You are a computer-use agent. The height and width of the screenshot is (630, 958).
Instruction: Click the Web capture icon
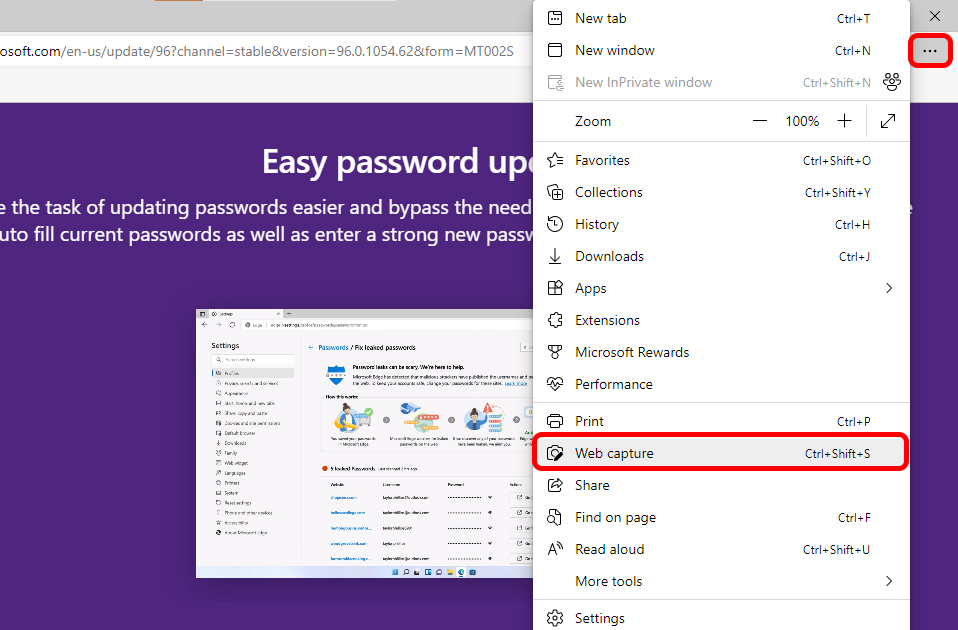(555, 453)
